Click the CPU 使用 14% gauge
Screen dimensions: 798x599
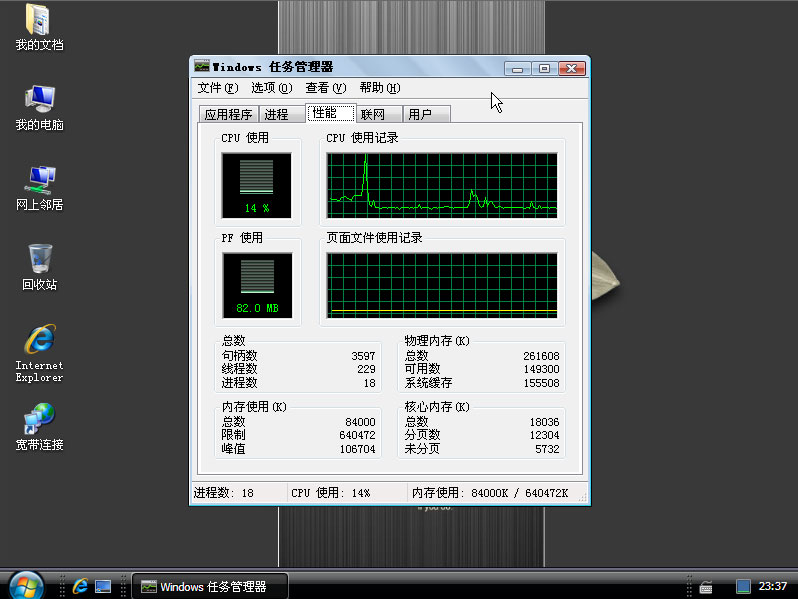[x=256, y=185]
